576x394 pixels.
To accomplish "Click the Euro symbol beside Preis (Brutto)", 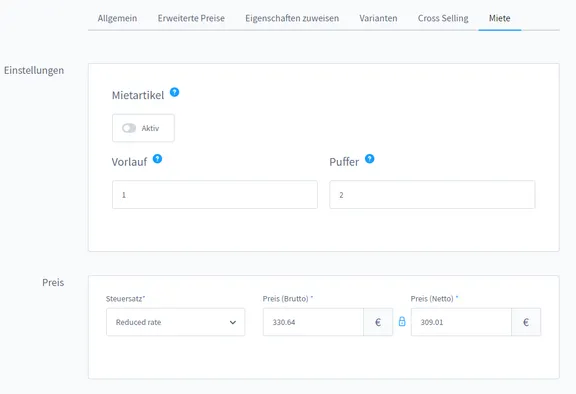I will [378, 322].
